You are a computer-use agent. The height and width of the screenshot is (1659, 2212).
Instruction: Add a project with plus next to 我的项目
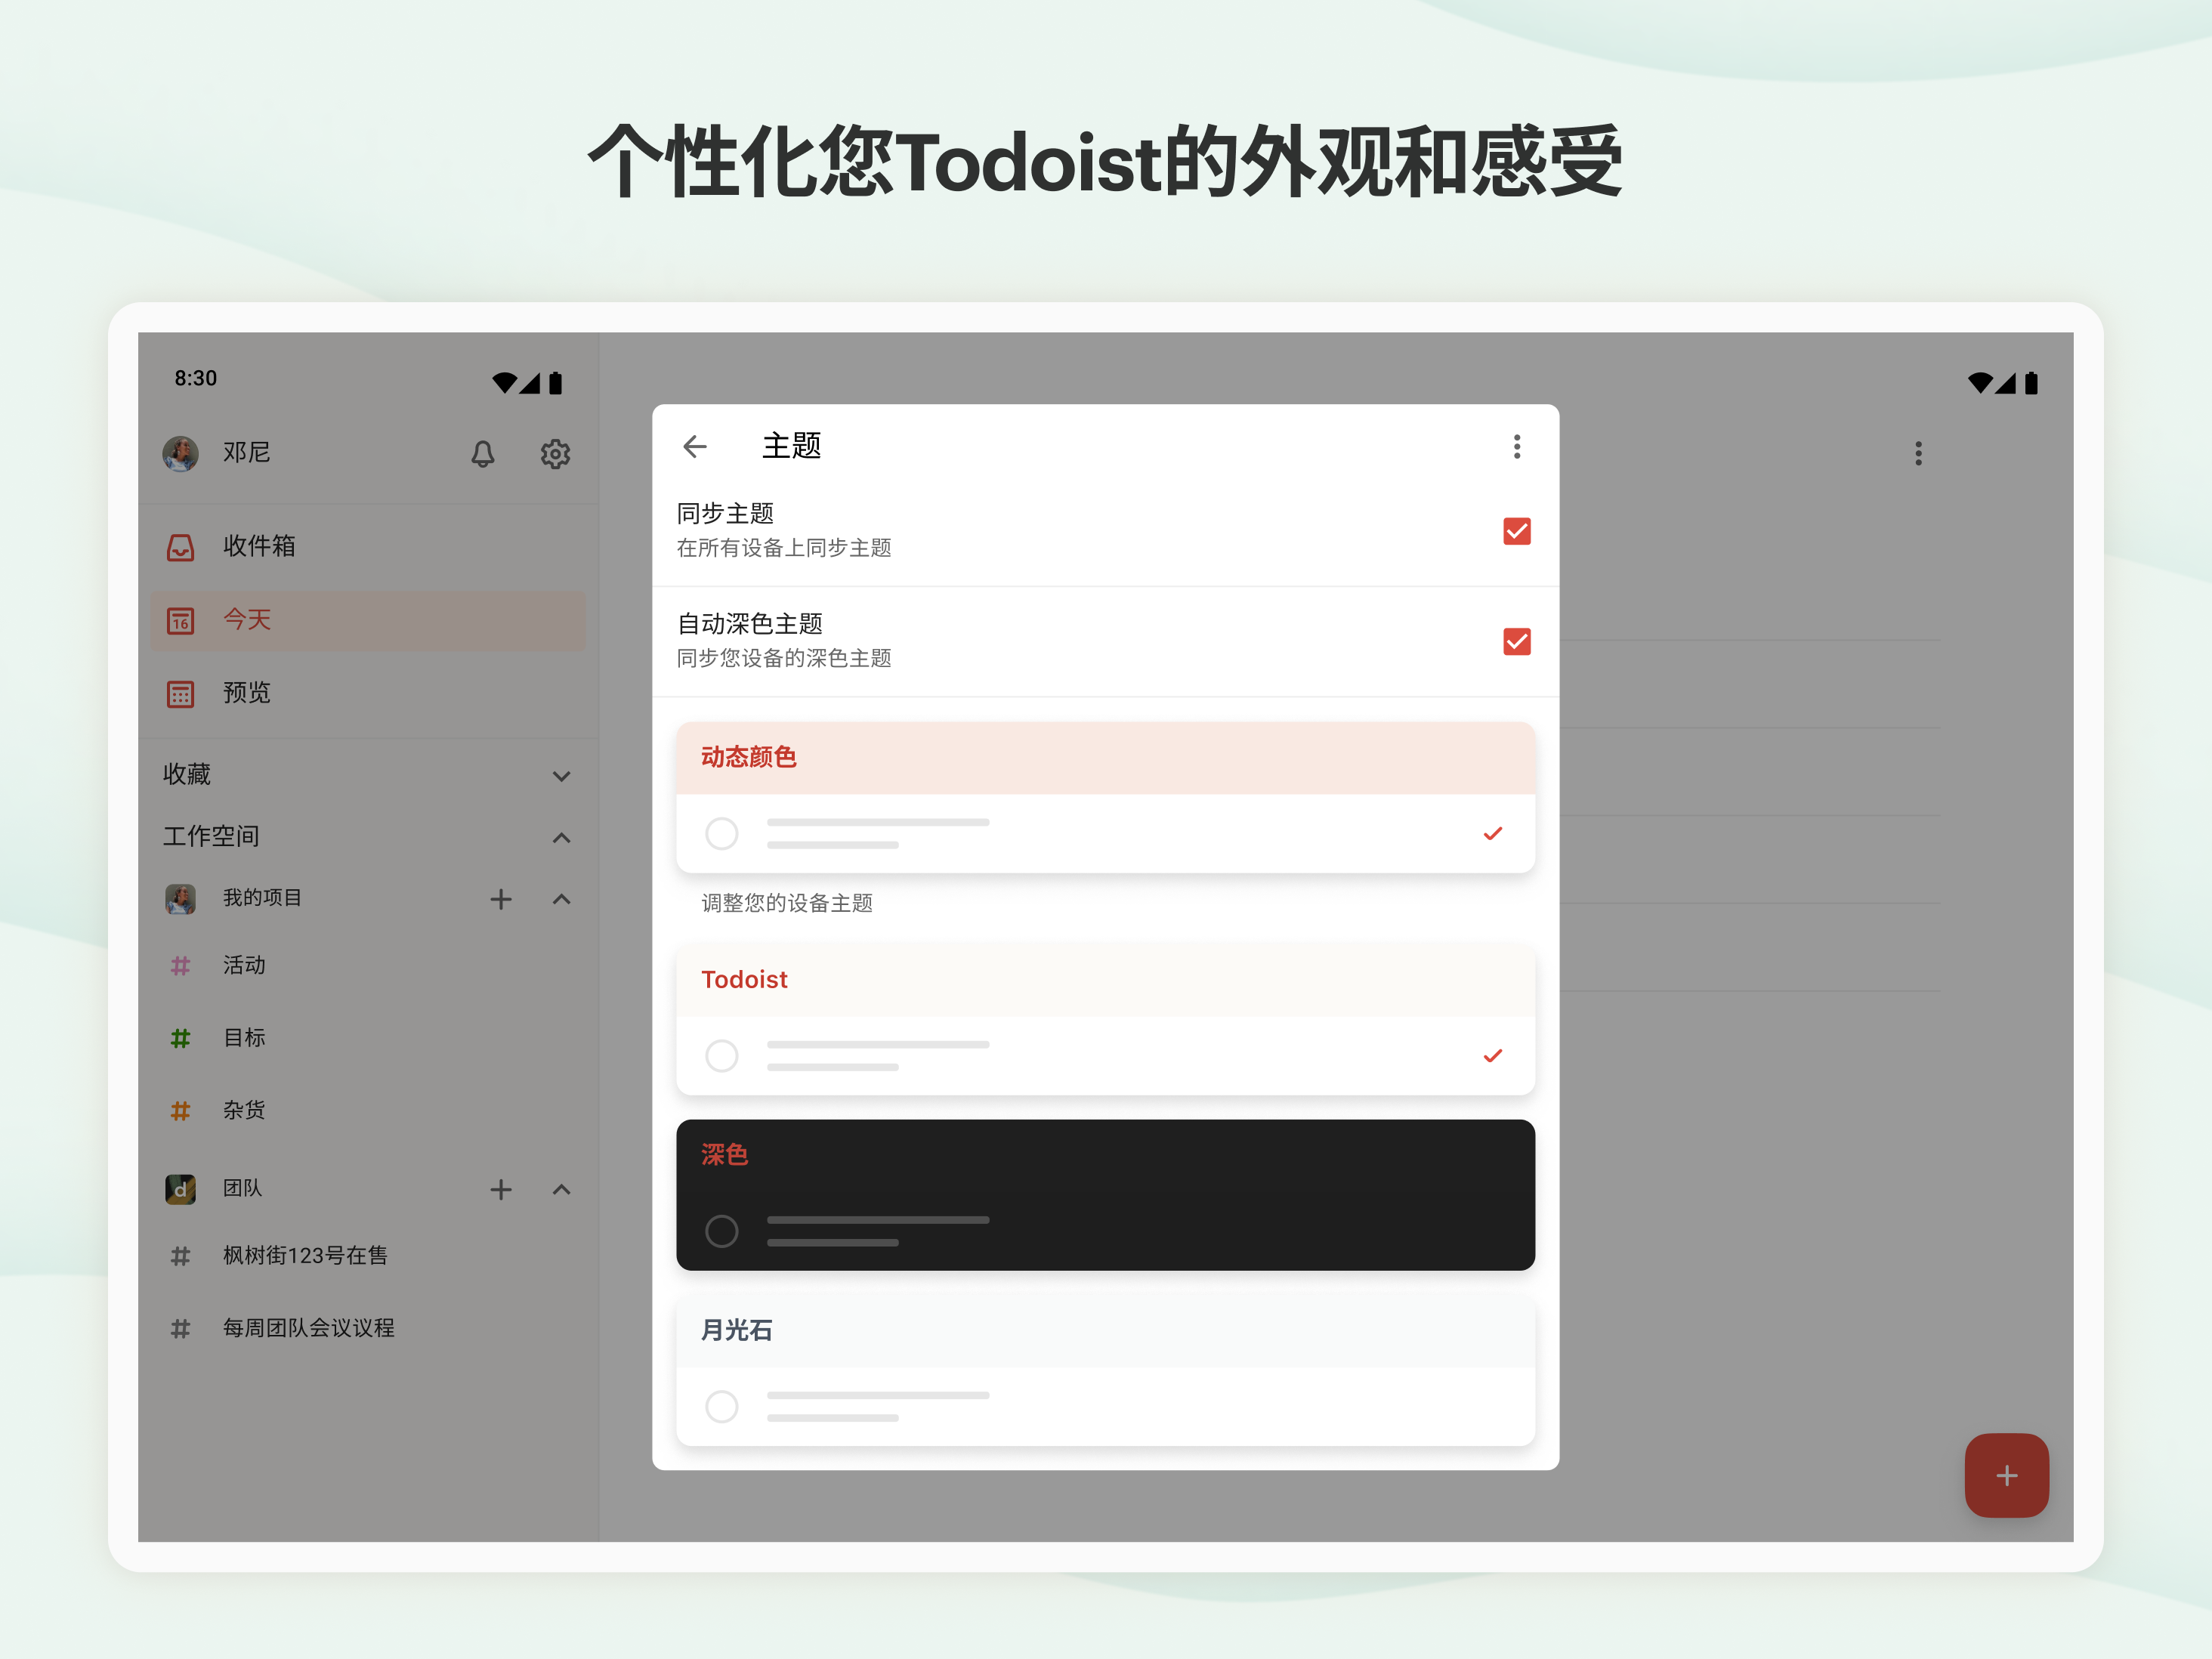point(501,899)
